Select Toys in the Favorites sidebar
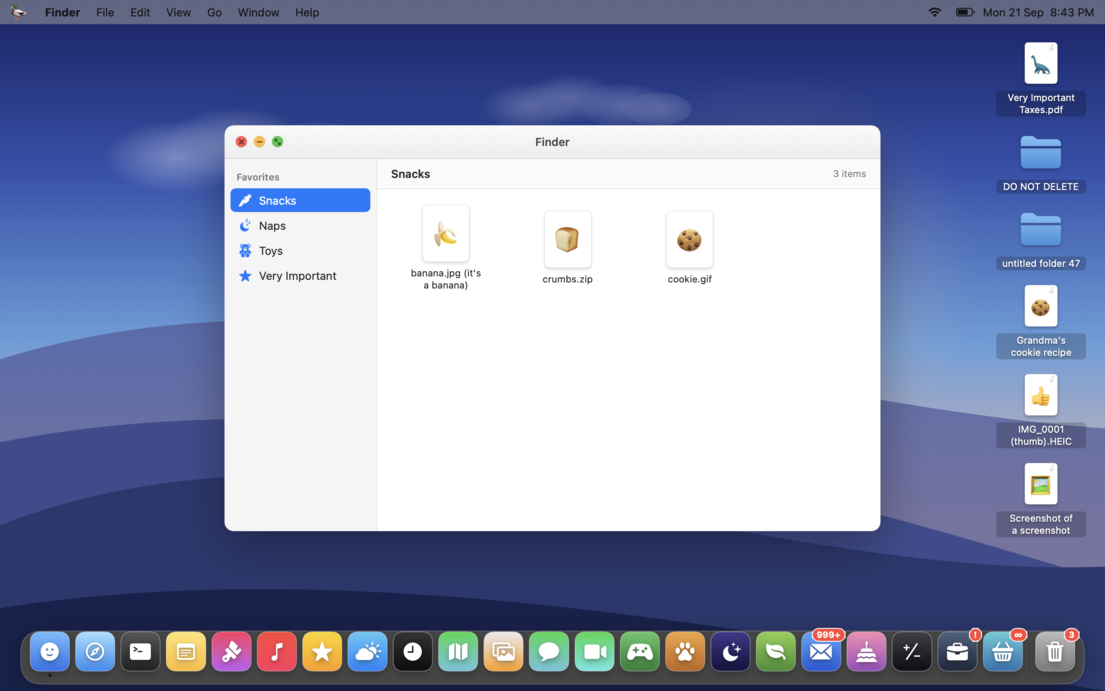Viewport: 1105px width, 691px height. point(300,251)
